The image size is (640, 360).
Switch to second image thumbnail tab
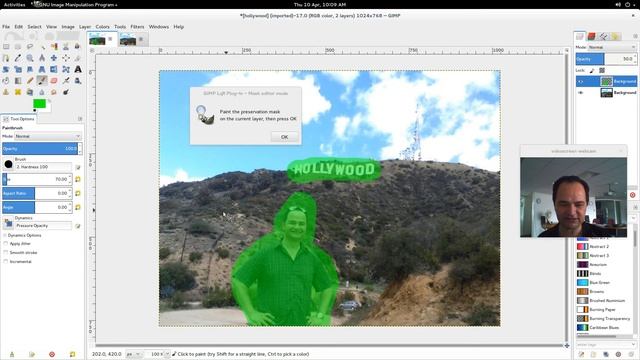[128, 40]
